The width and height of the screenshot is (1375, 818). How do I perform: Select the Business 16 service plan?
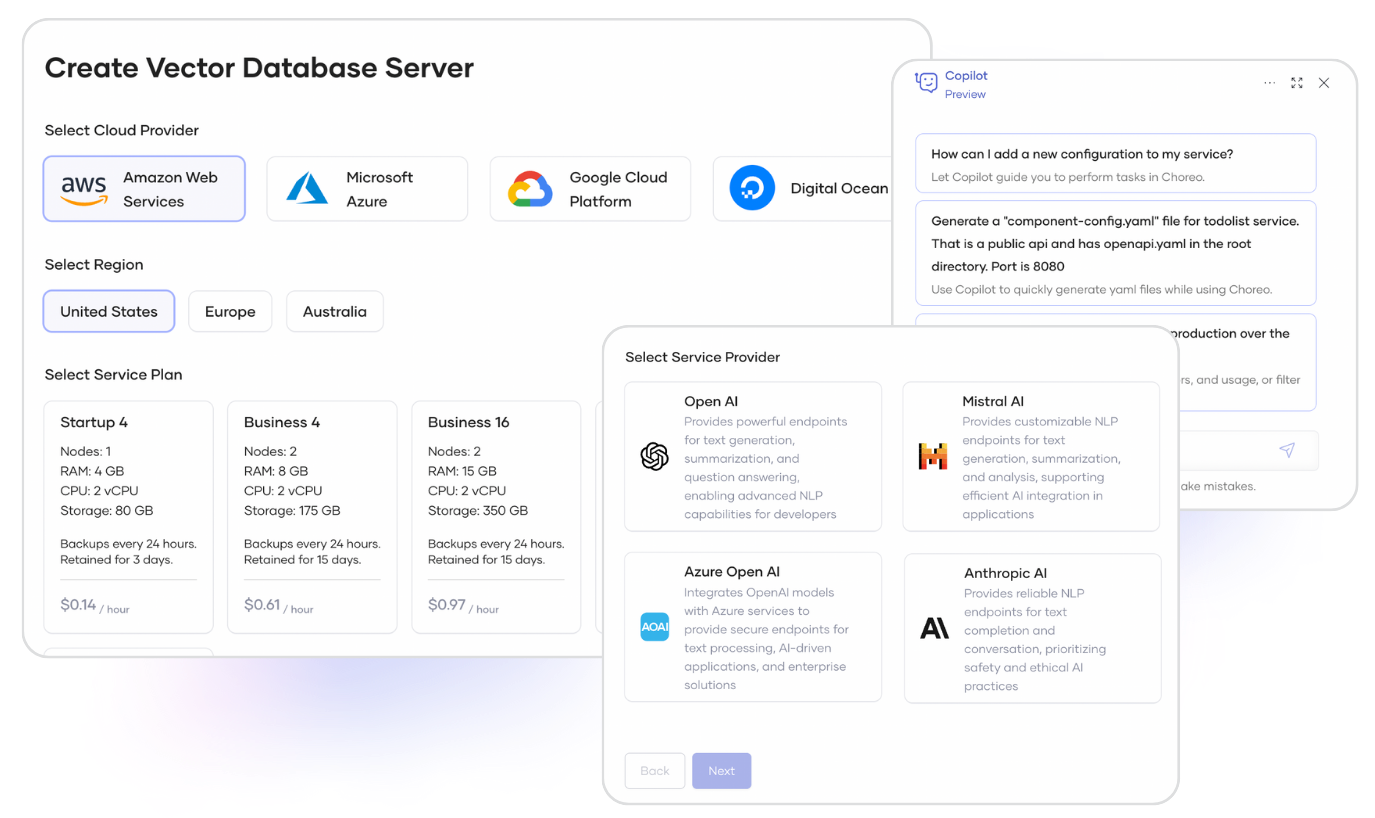pos(496,517)
